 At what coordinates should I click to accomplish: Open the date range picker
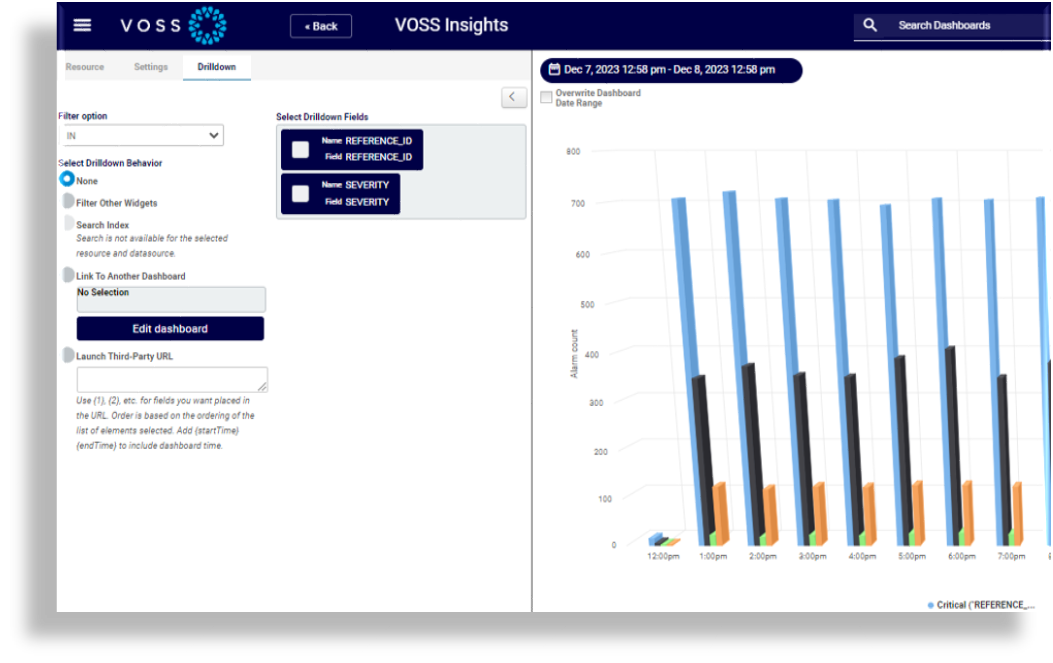pyautogui.click(x=670, y=70)
